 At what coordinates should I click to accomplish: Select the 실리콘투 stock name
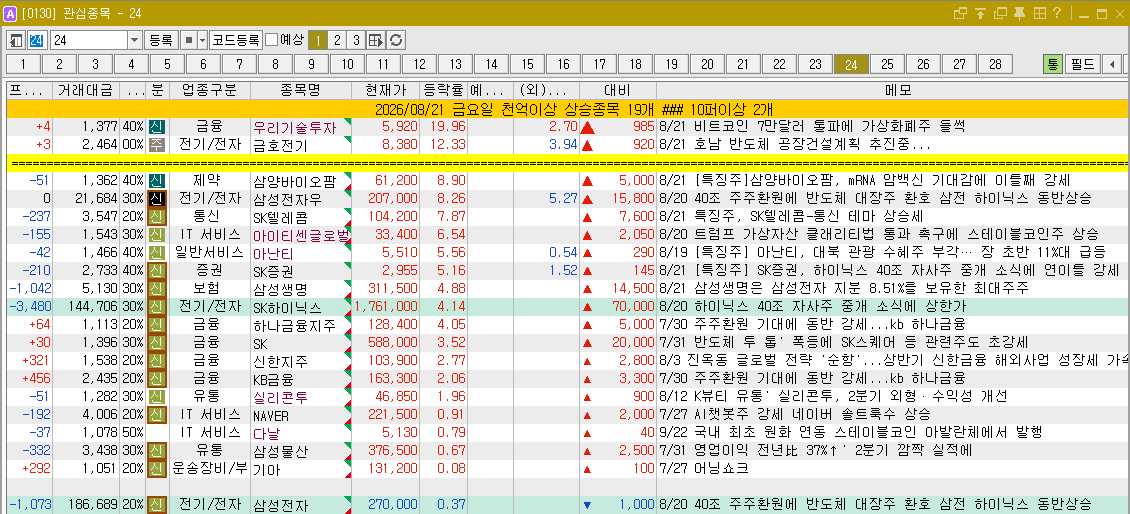280,397
